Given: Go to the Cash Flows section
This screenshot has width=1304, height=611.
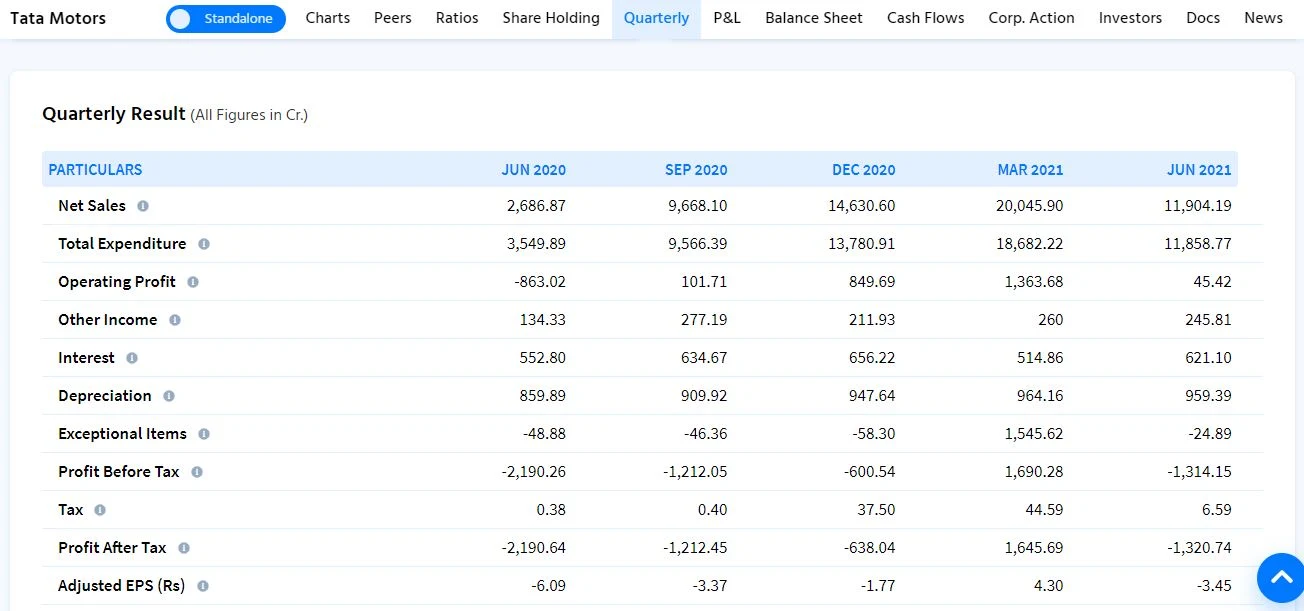Looking at the screenshot, I should point(925,17).
